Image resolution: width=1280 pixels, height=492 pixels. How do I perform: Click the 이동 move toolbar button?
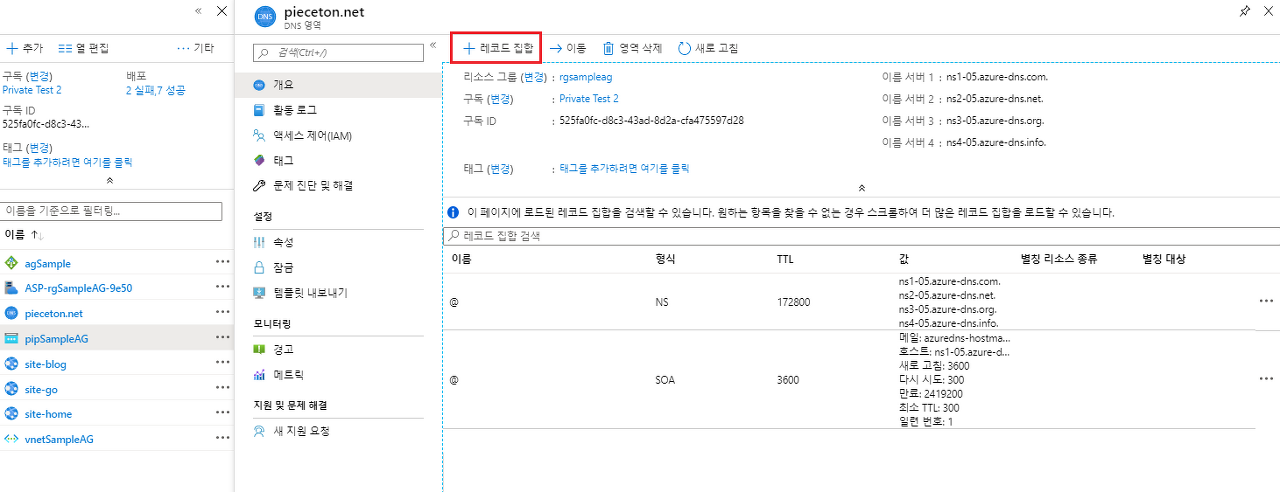point(568,47)
